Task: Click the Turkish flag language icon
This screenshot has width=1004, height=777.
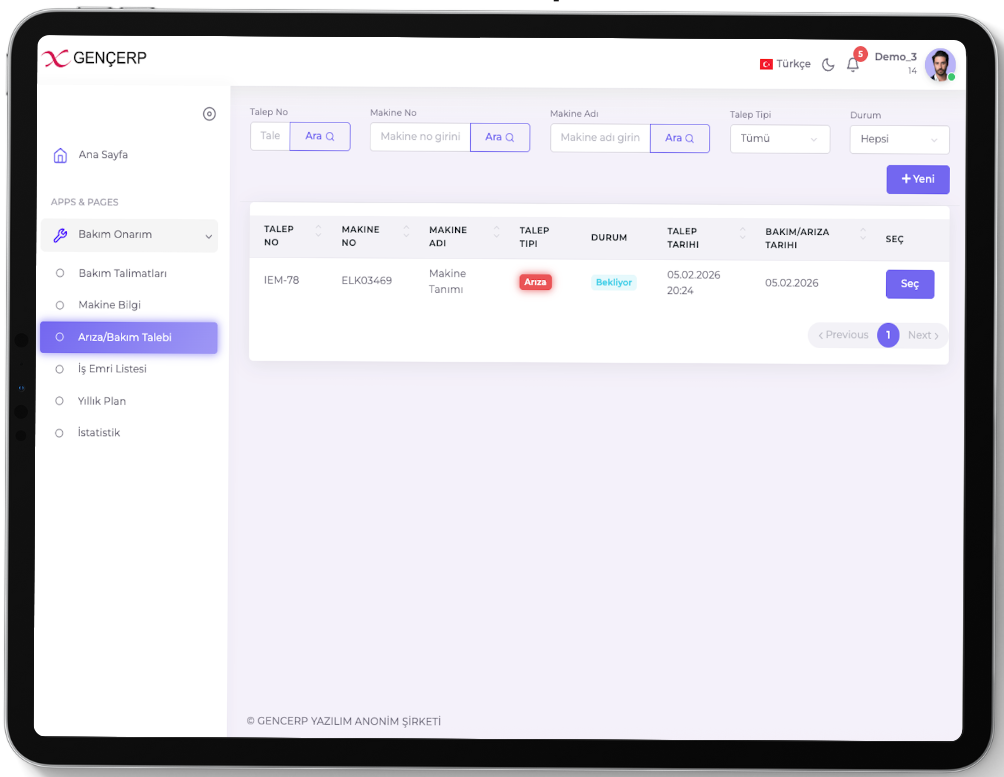Action: [x=766, y=64]
